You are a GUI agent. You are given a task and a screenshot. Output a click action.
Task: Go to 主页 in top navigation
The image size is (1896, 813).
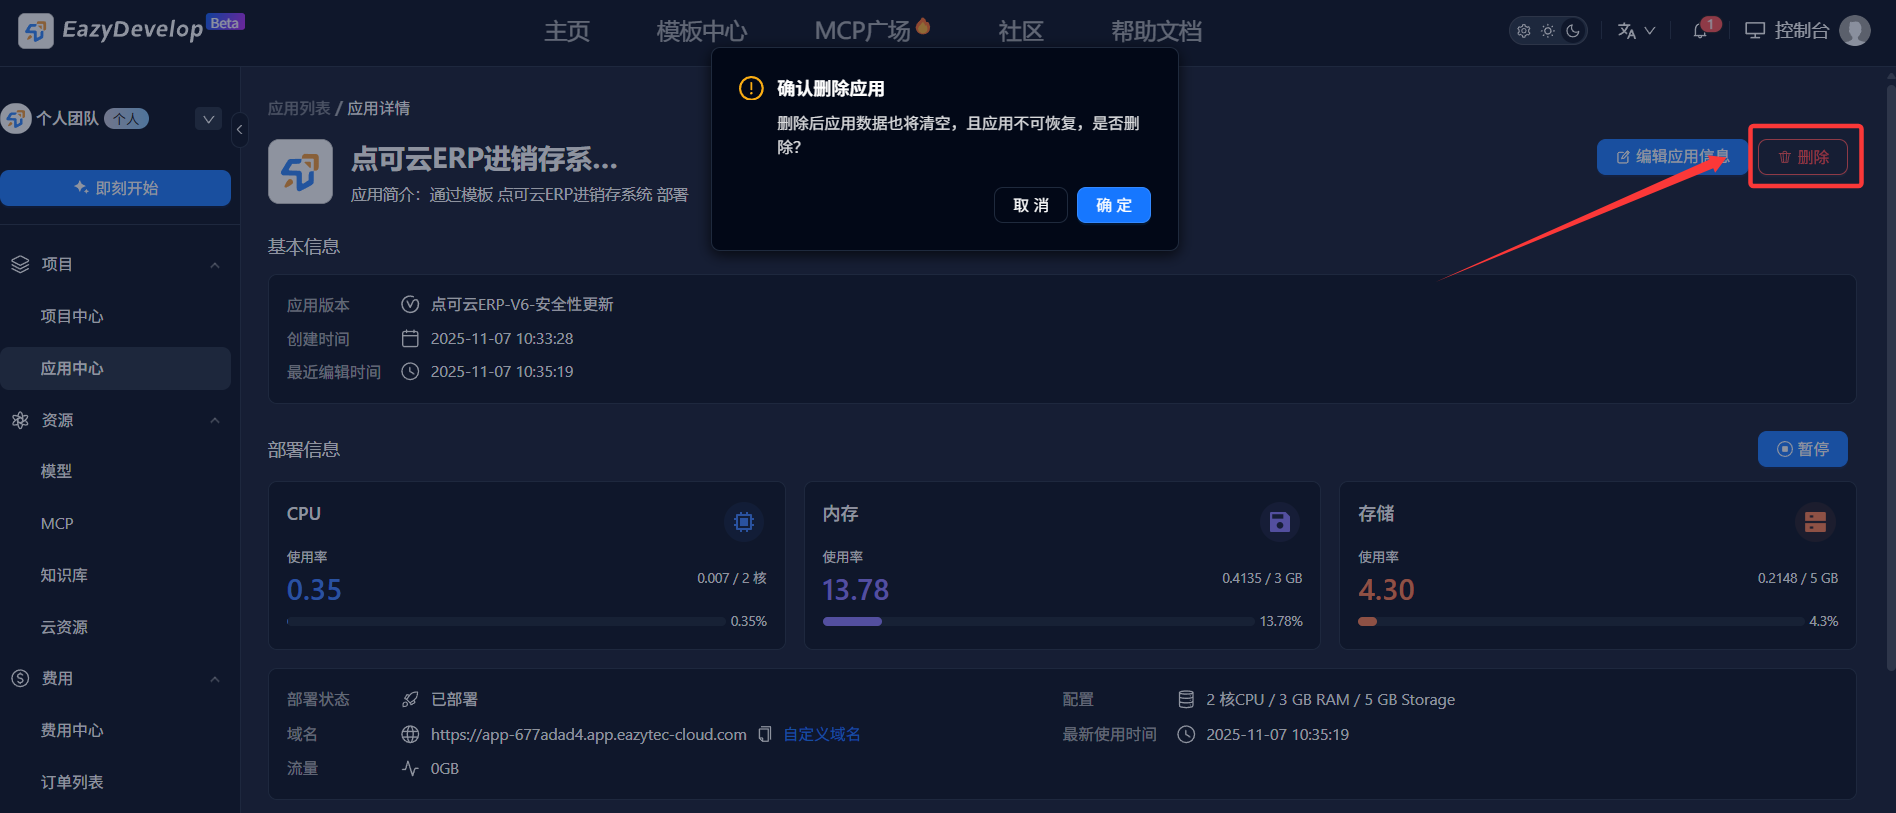point(567,31)
